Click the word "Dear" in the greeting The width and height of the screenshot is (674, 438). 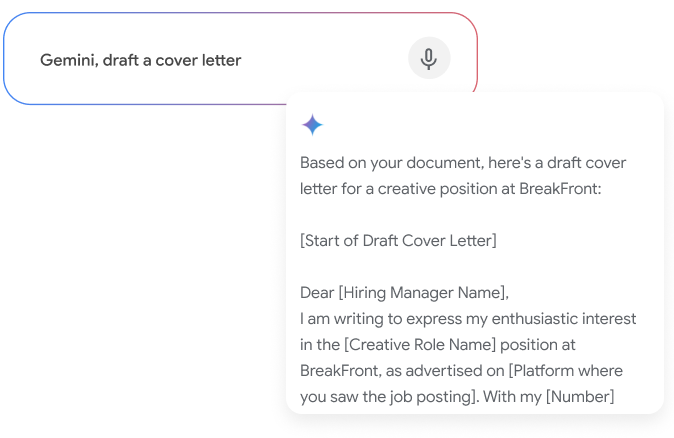point(317,293)
